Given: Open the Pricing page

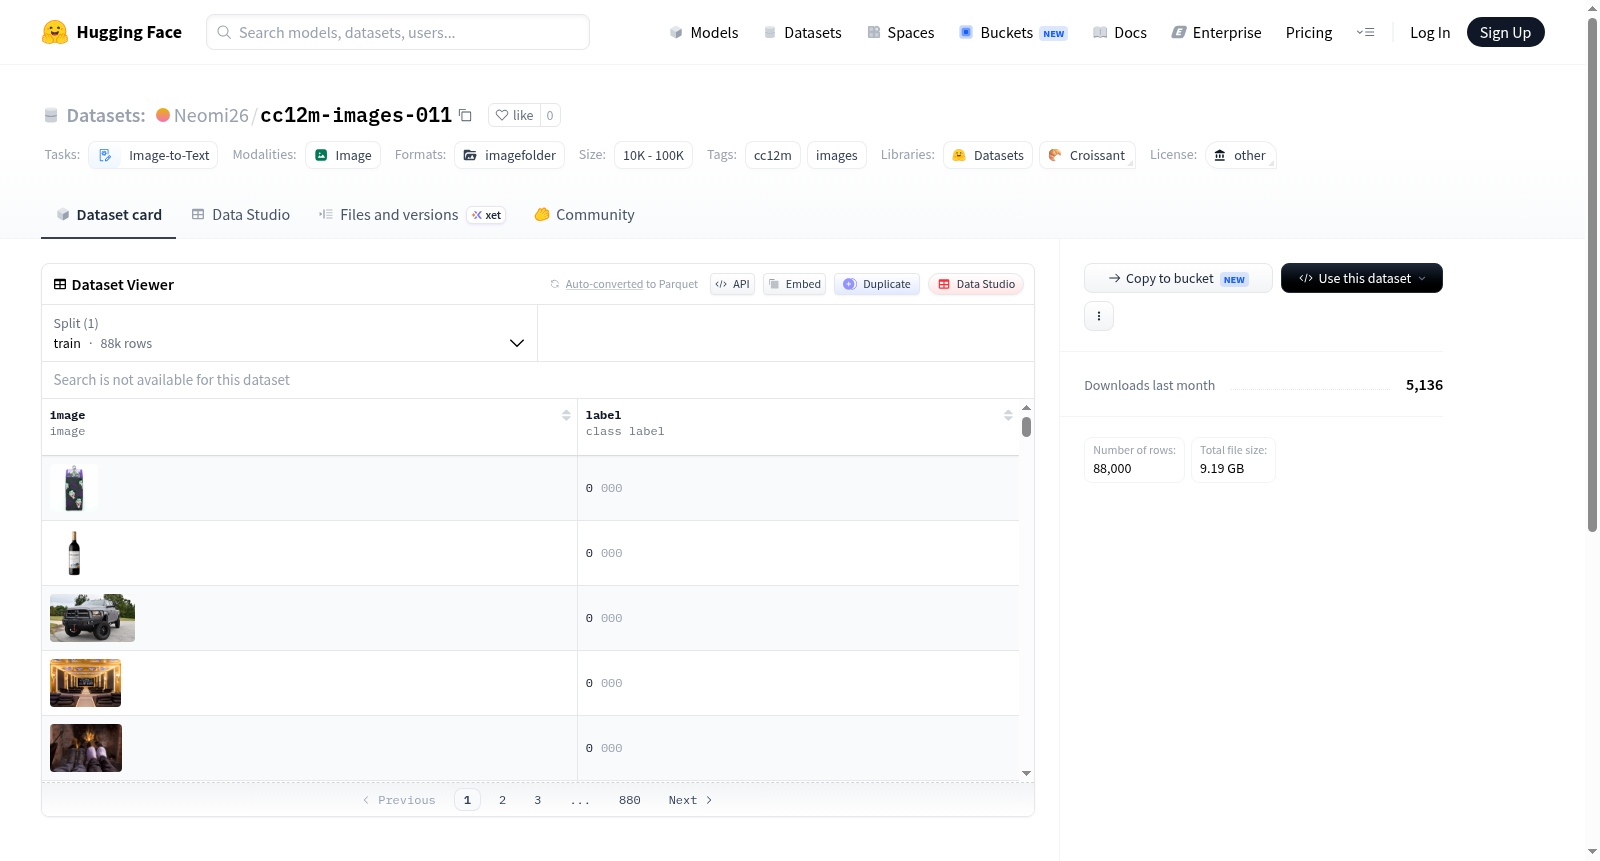Looking at the screenshot, I should pos(1309,32).
